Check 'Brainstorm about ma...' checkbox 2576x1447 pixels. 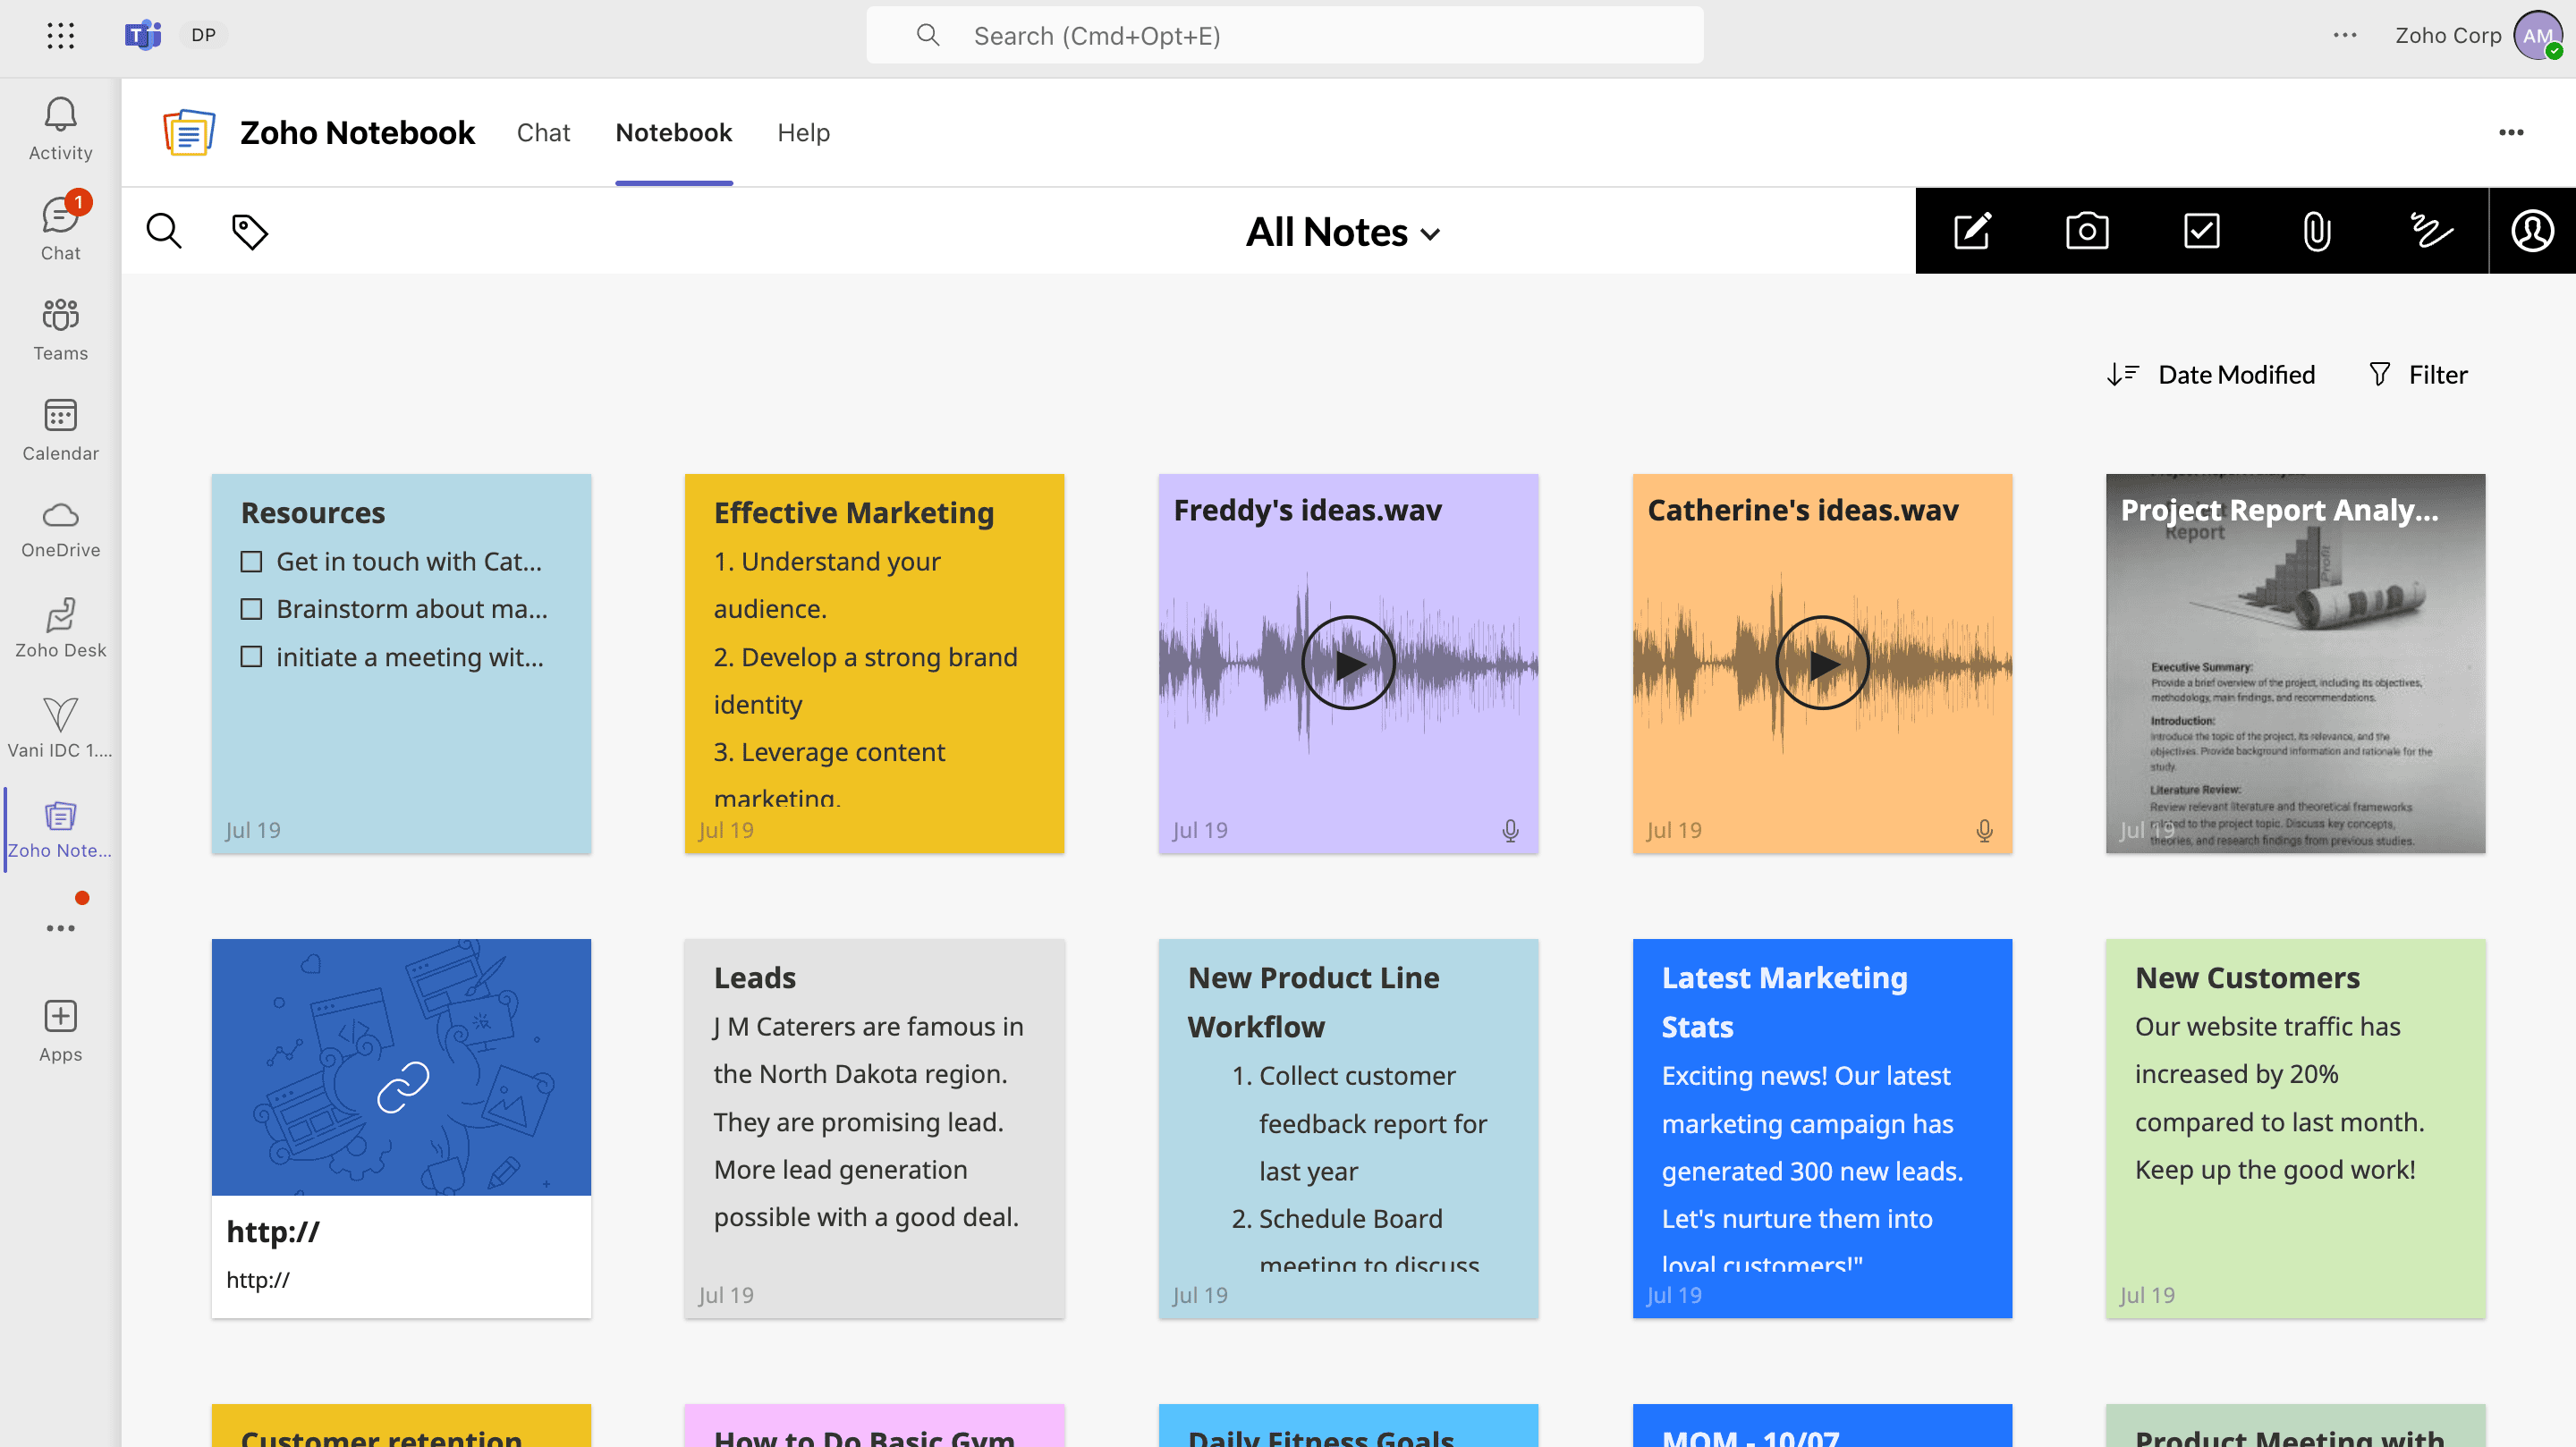pyautogui.click(x=251, y=609)
